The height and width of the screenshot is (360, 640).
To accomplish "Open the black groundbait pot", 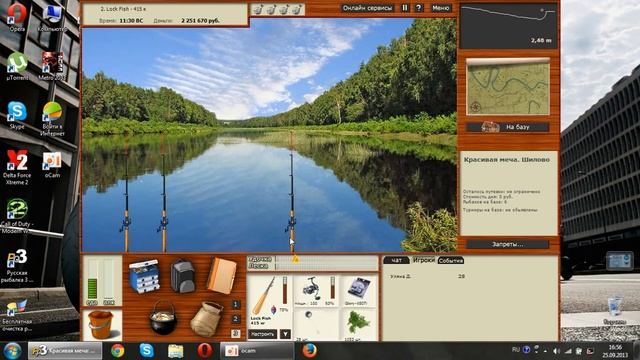I will tap(163, 318).
